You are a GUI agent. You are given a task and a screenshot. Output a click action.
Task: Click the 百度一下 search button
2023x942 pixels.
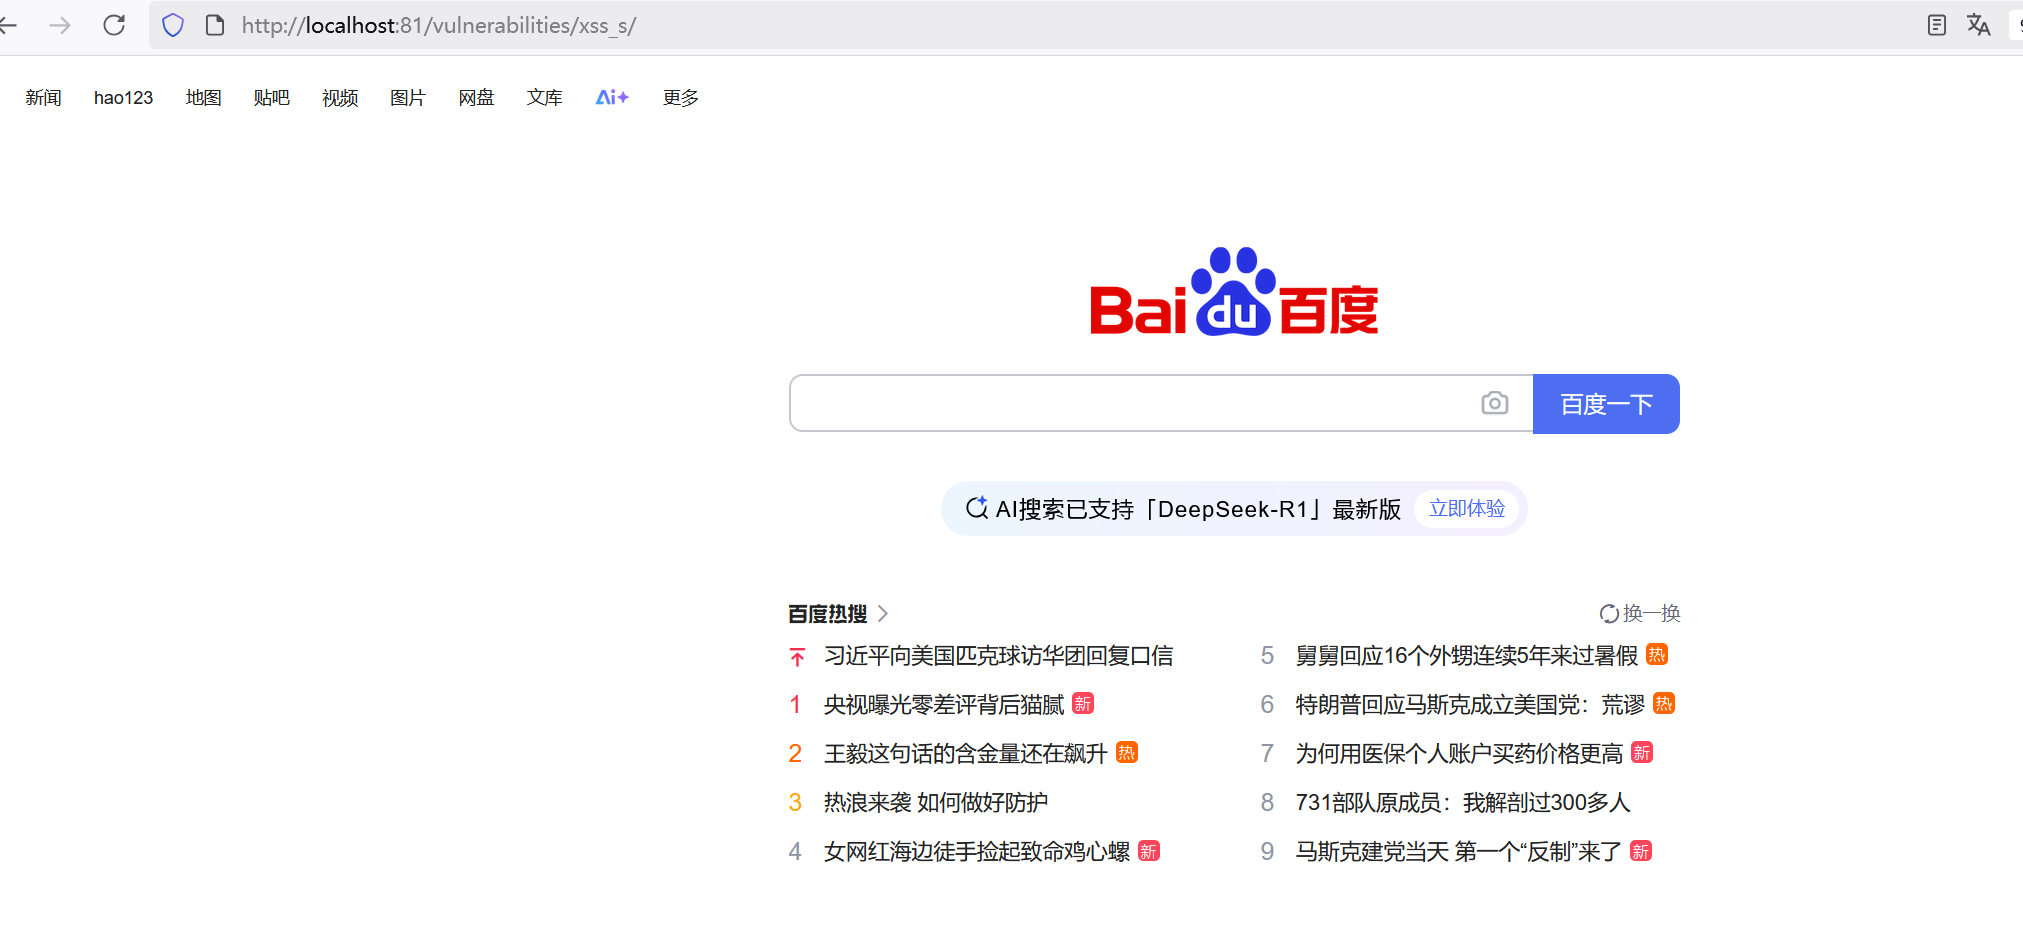point(1606,404)
